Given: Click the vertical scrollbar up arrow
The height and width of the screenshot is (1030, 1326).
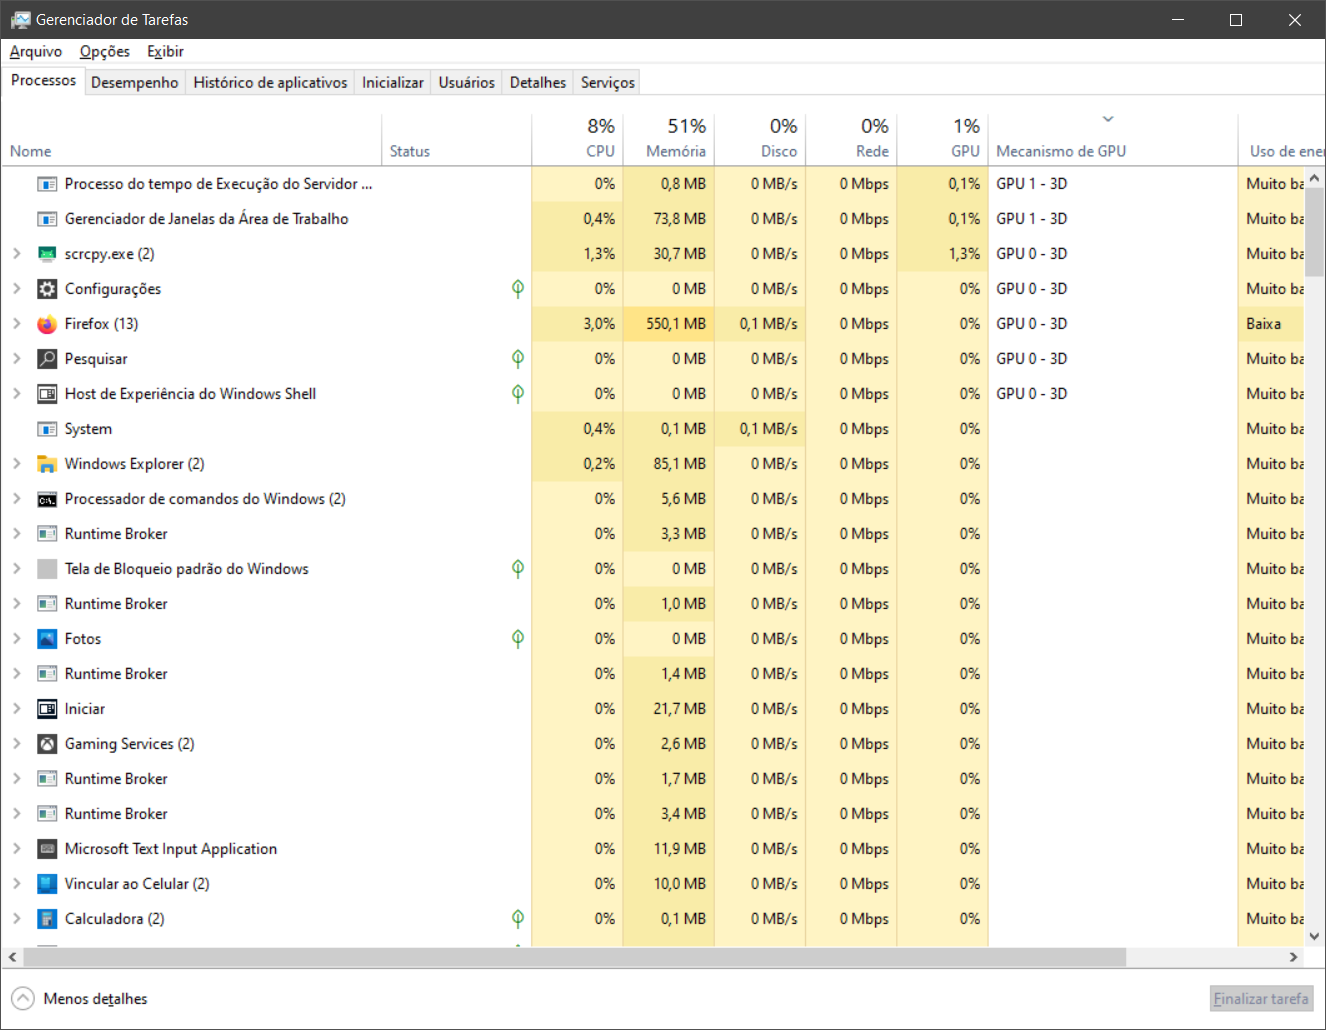Looking at the screenshot, I should click(x=1314, y=178).
